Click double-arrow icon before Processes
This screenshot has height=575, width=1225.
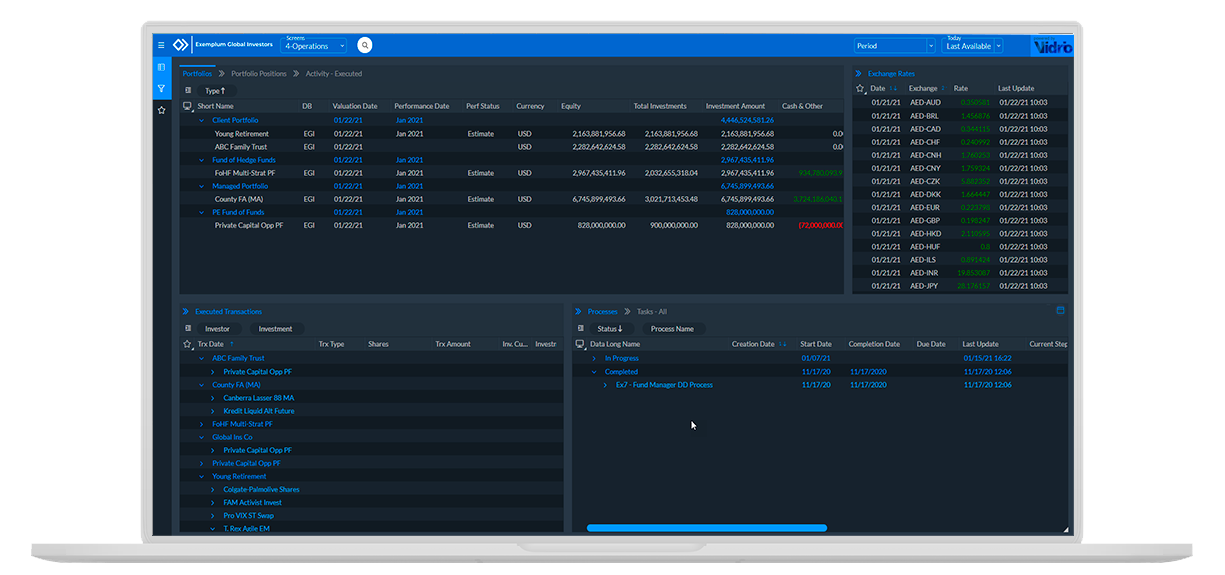point(578,311)
